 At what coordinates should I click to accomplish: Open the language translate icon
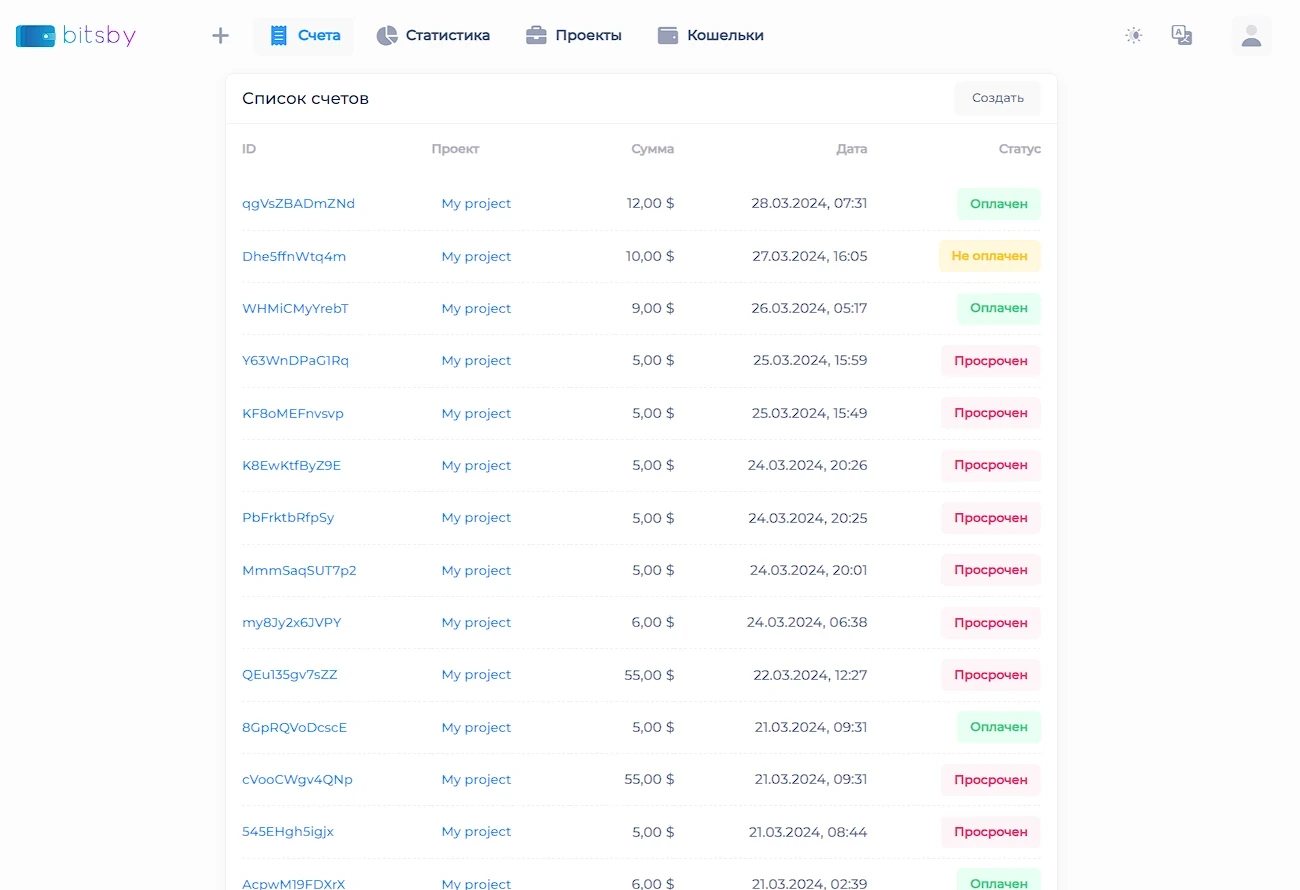pos(1182,36)
